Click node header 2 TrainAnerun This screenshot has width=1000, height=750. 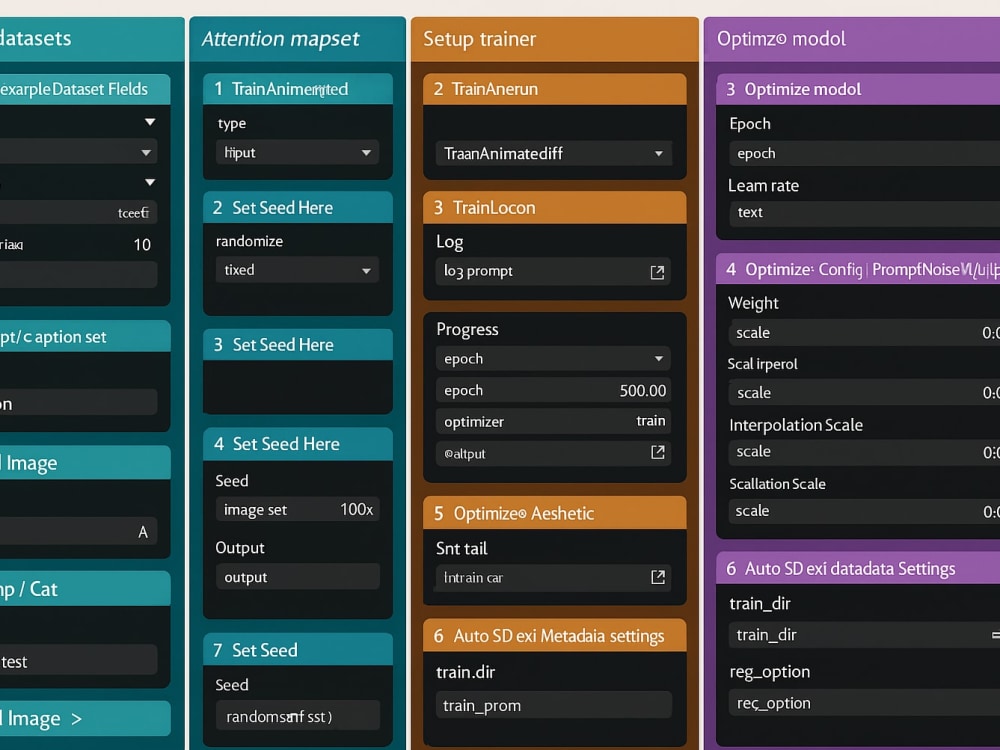pyautogui.click(x=555, y=89)
